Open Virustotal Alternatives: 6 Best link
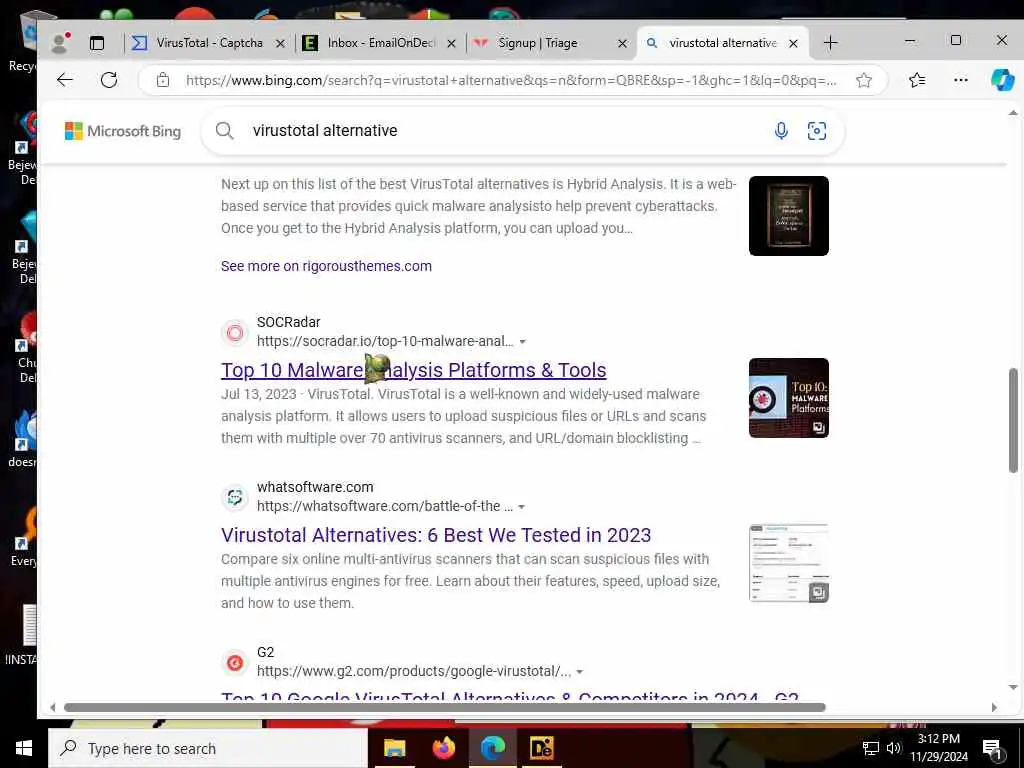Viewport: 1024px width, 768px height. pos(436,536)
